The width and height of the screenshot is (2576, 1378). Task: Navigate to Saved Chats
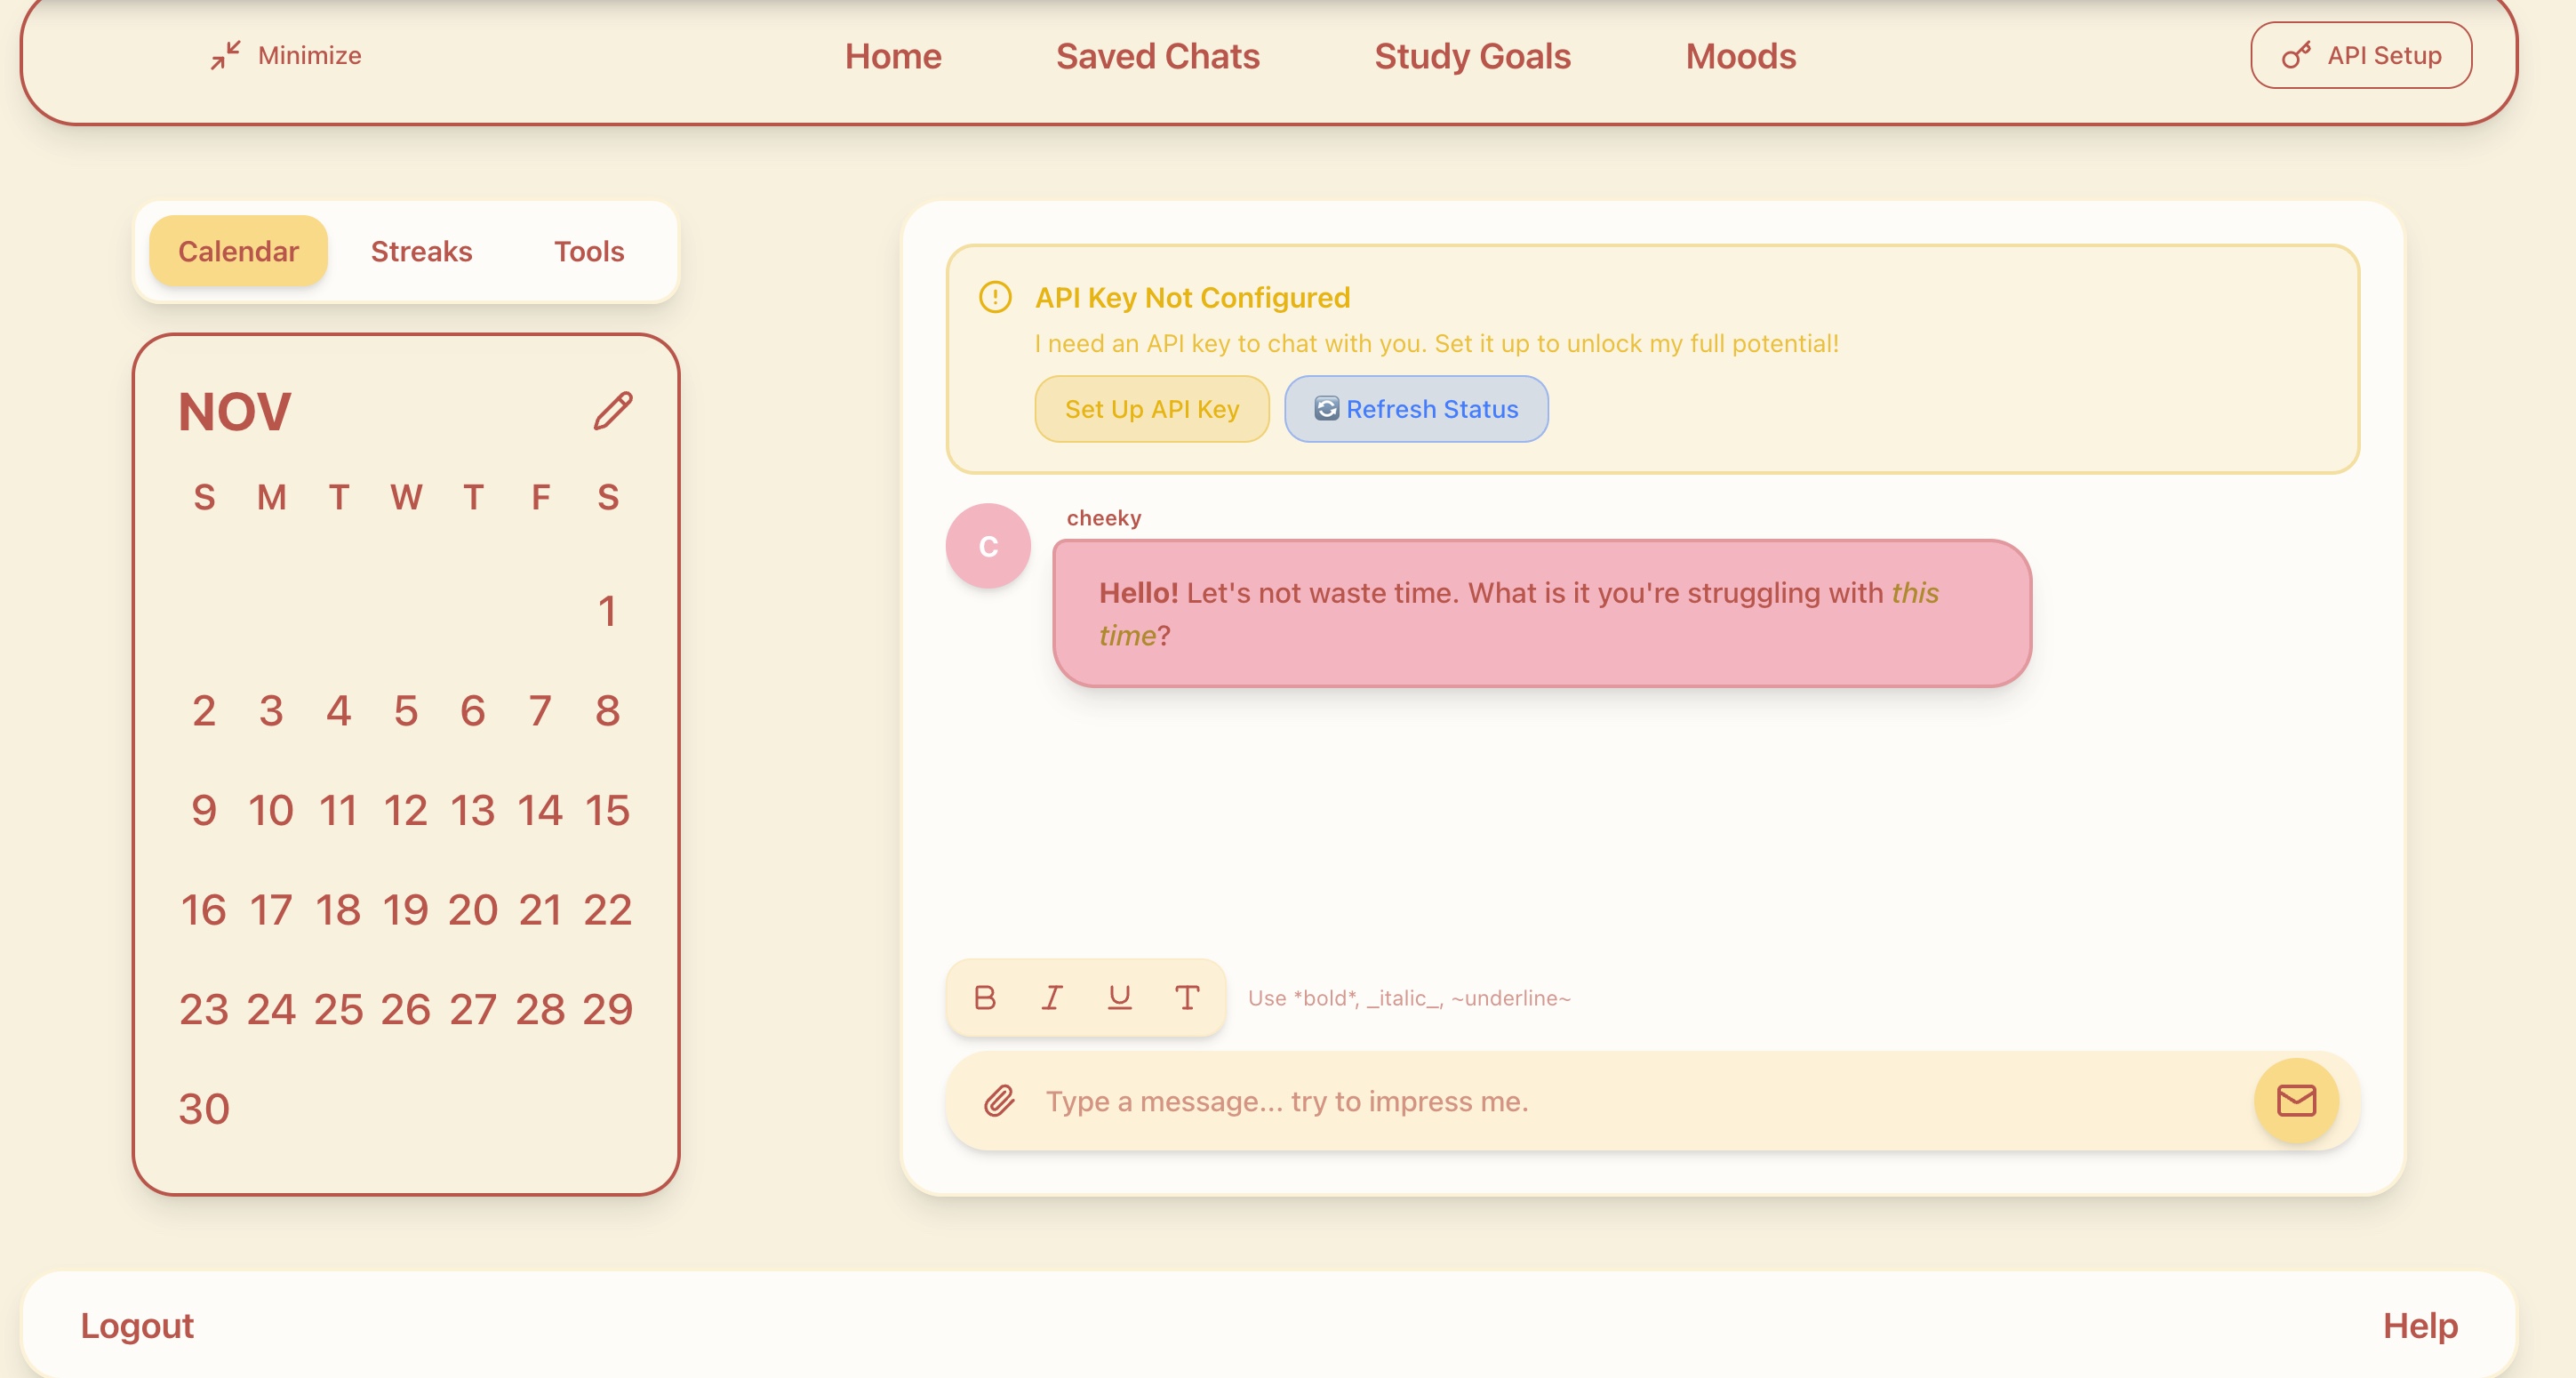point(1157,56)
